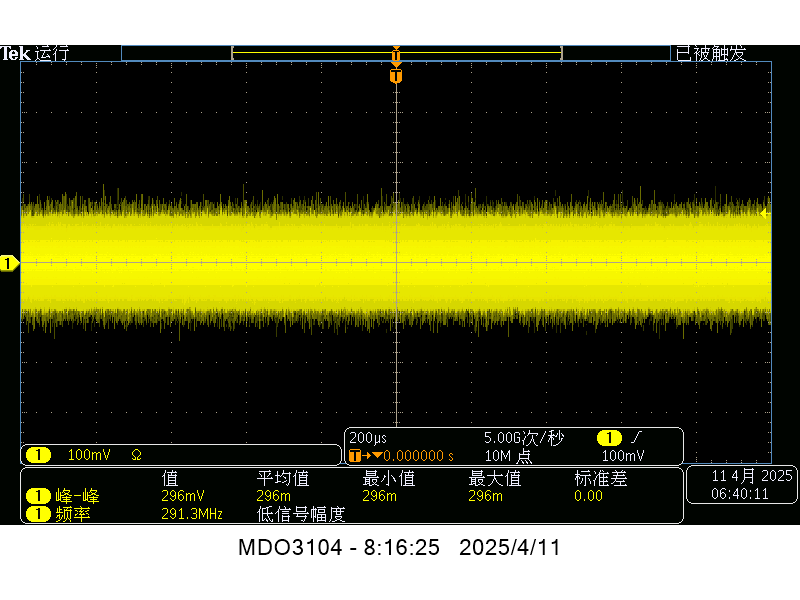Click the trigger level arrow on right edge
Viewport: 800px width, 600px height.
pyautogui.click(x=765, y=213)
